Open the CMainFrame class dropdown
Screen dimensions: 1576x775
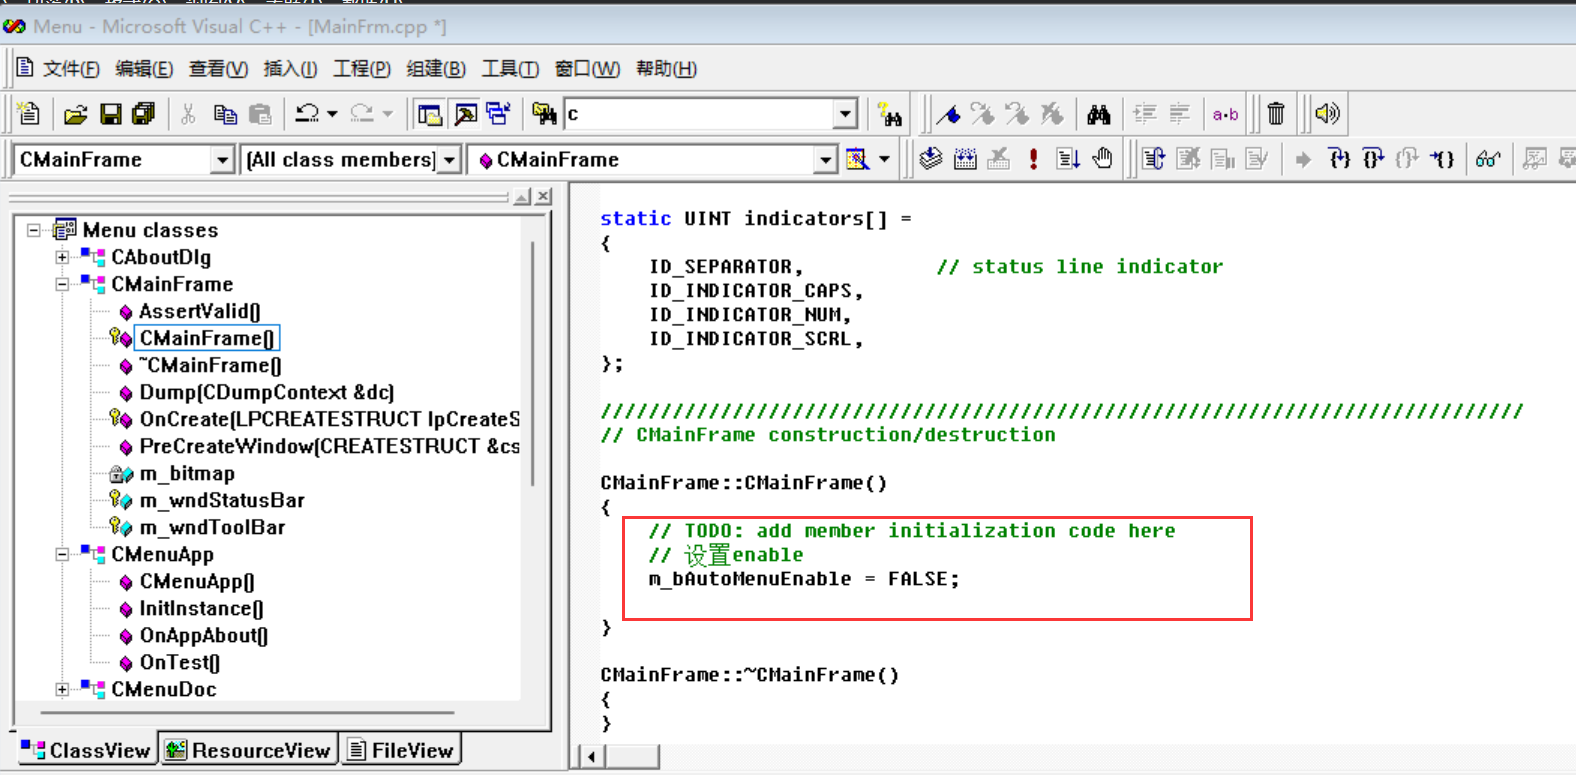[222, 160]
